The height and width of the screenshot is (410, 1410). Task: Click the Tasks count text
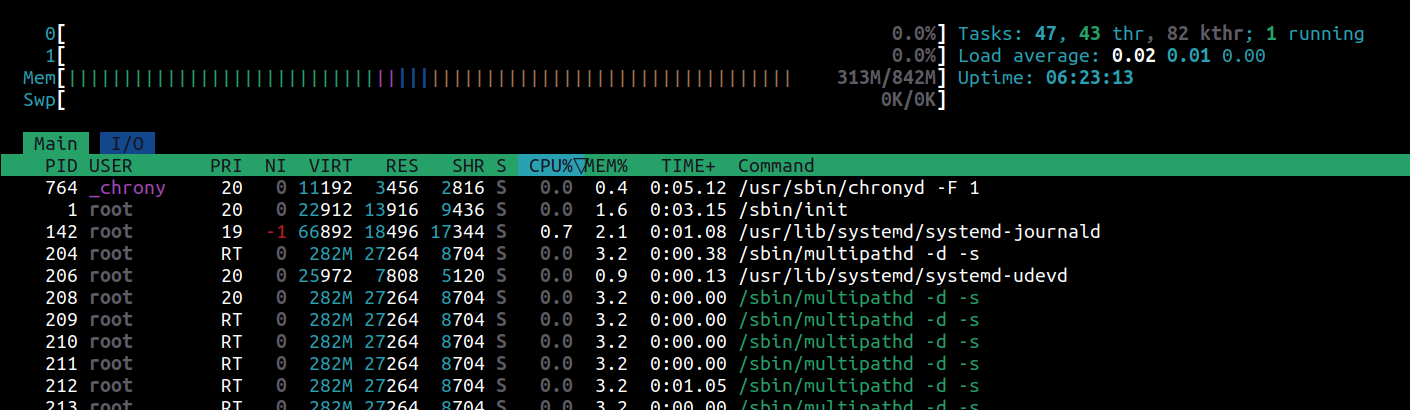click(x=1161, y=34)
